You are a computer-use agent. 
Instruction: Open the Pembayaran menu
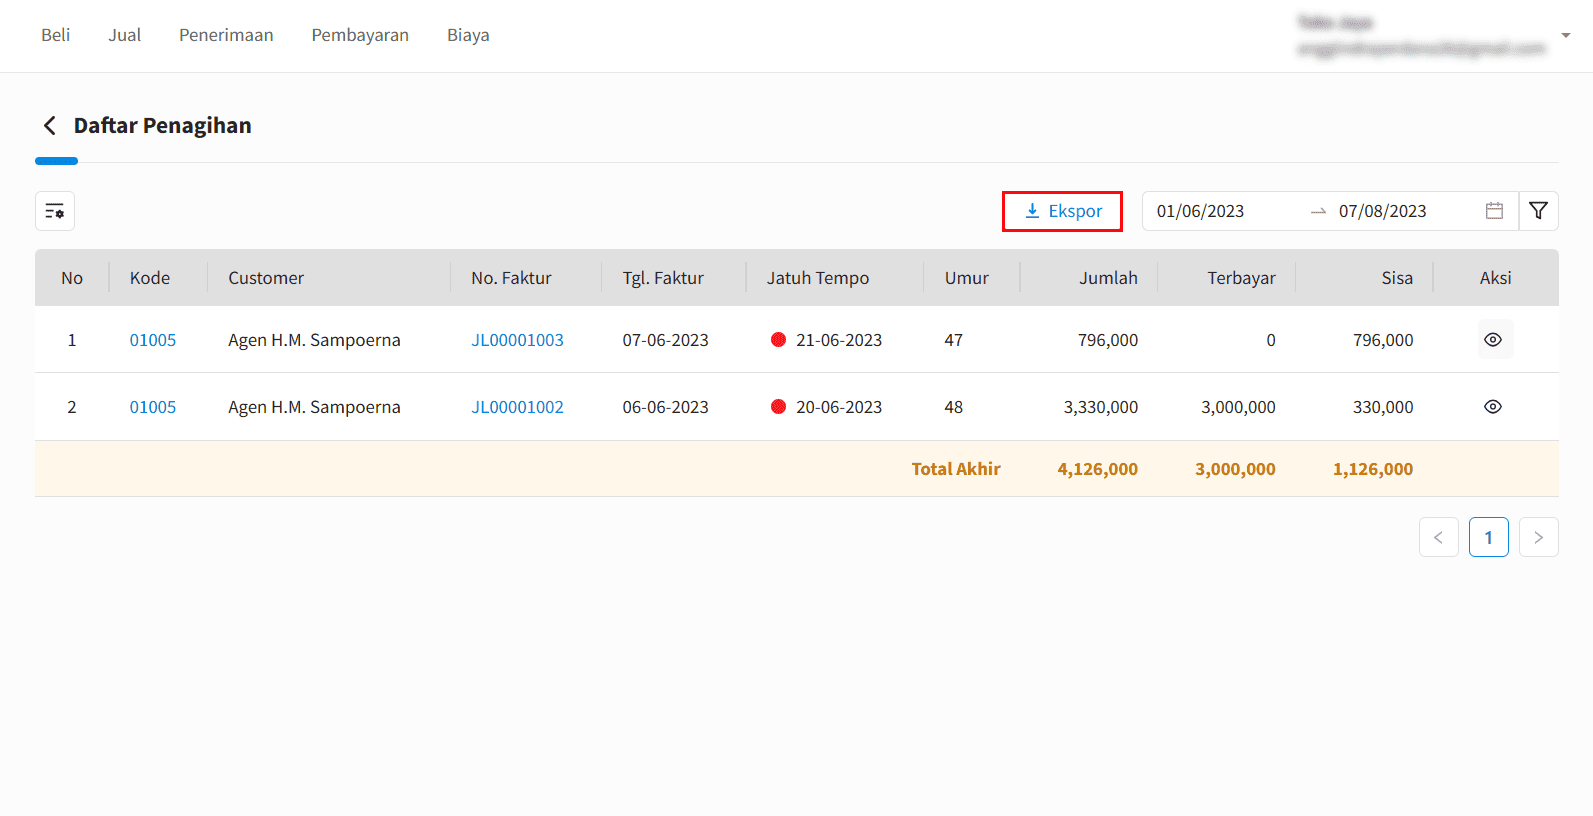(x=360, y=35)
